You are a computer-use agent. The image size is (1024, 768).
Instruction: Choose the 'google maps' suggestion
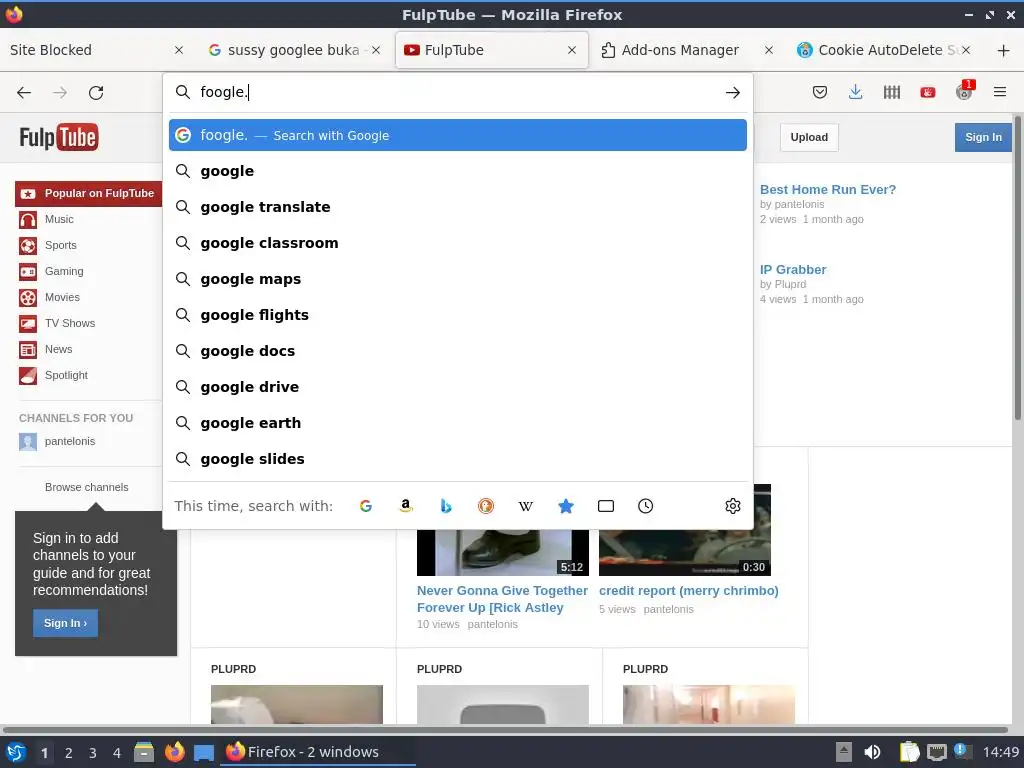click(x=458, y=279)
